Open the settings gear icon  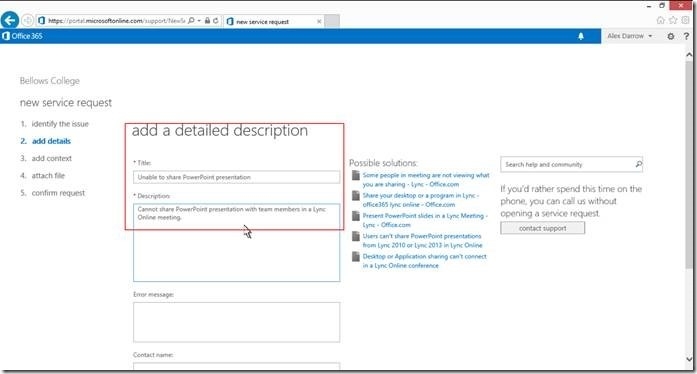point(670,36)
